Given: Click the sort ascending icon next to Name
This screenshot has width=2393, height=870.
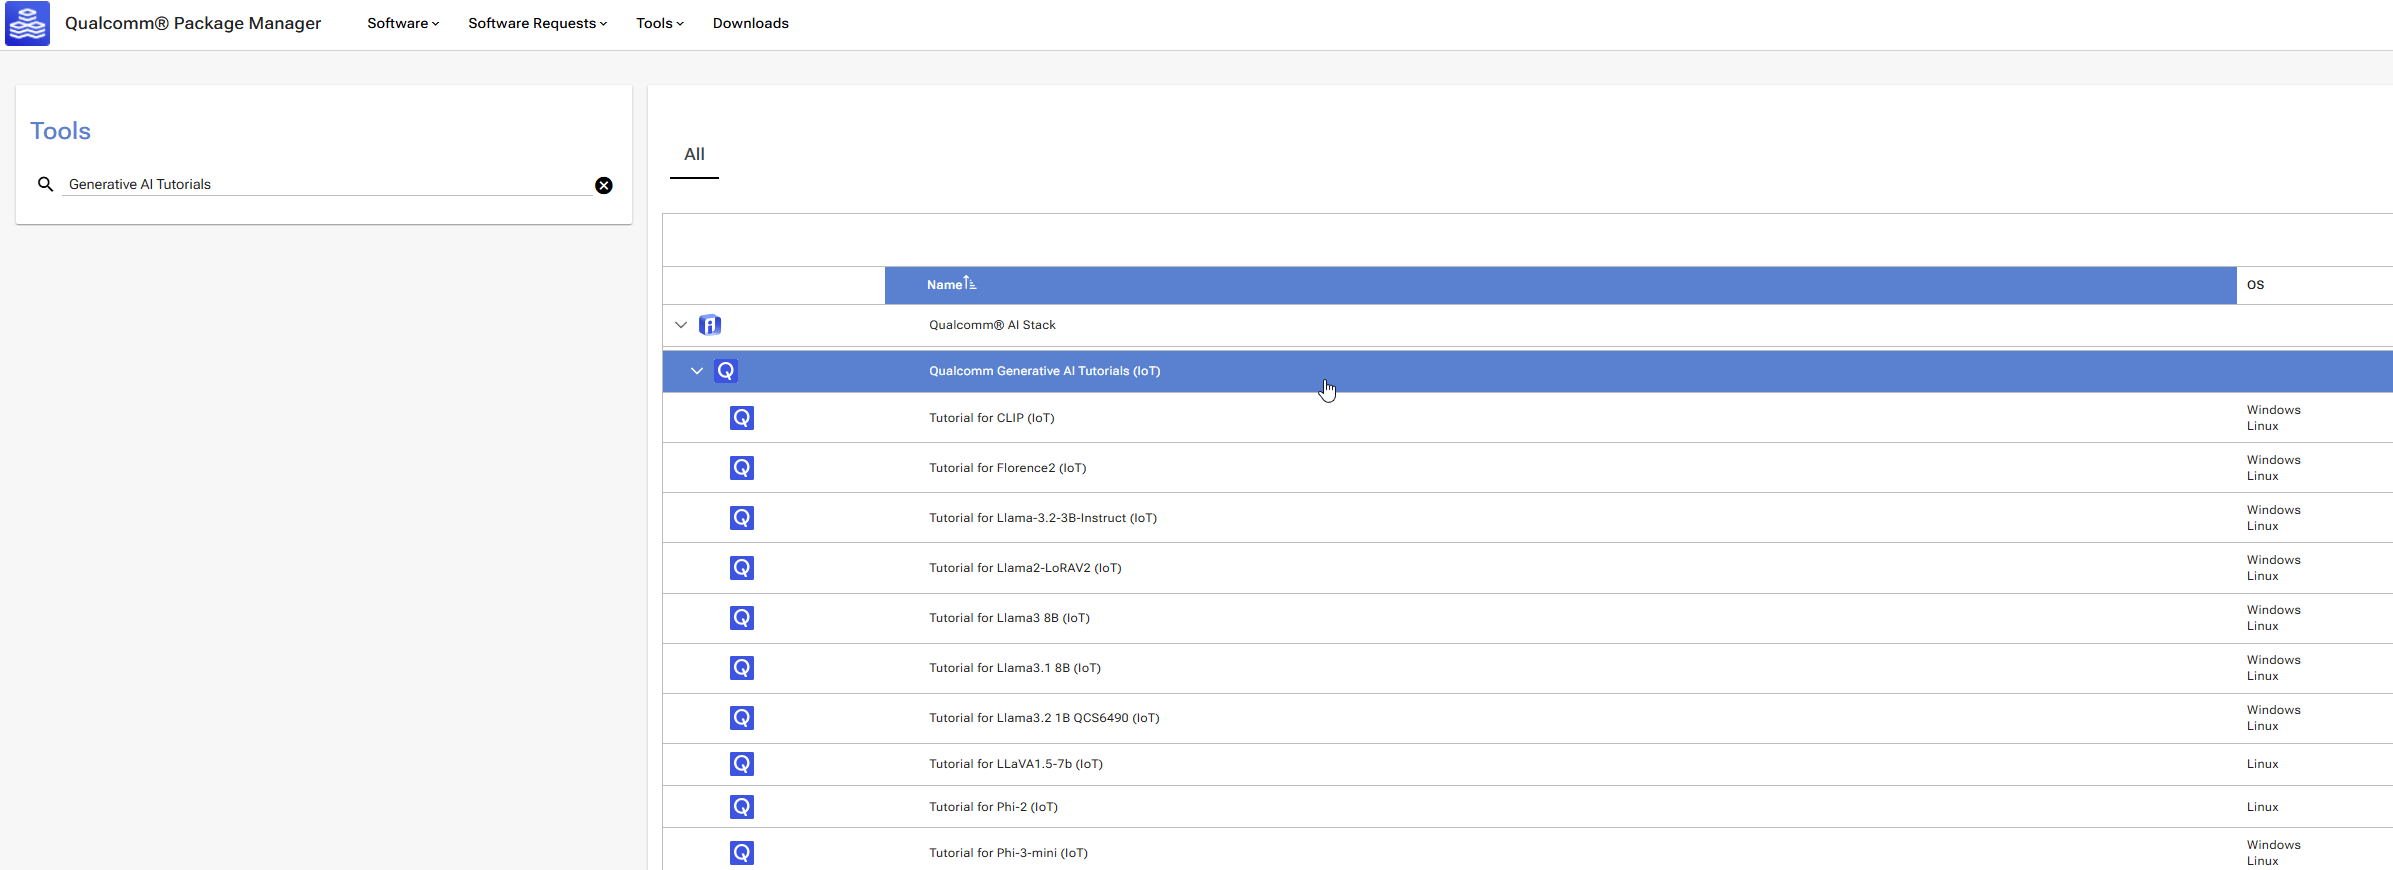Looking at the screenshot, I should coord(970,283).
